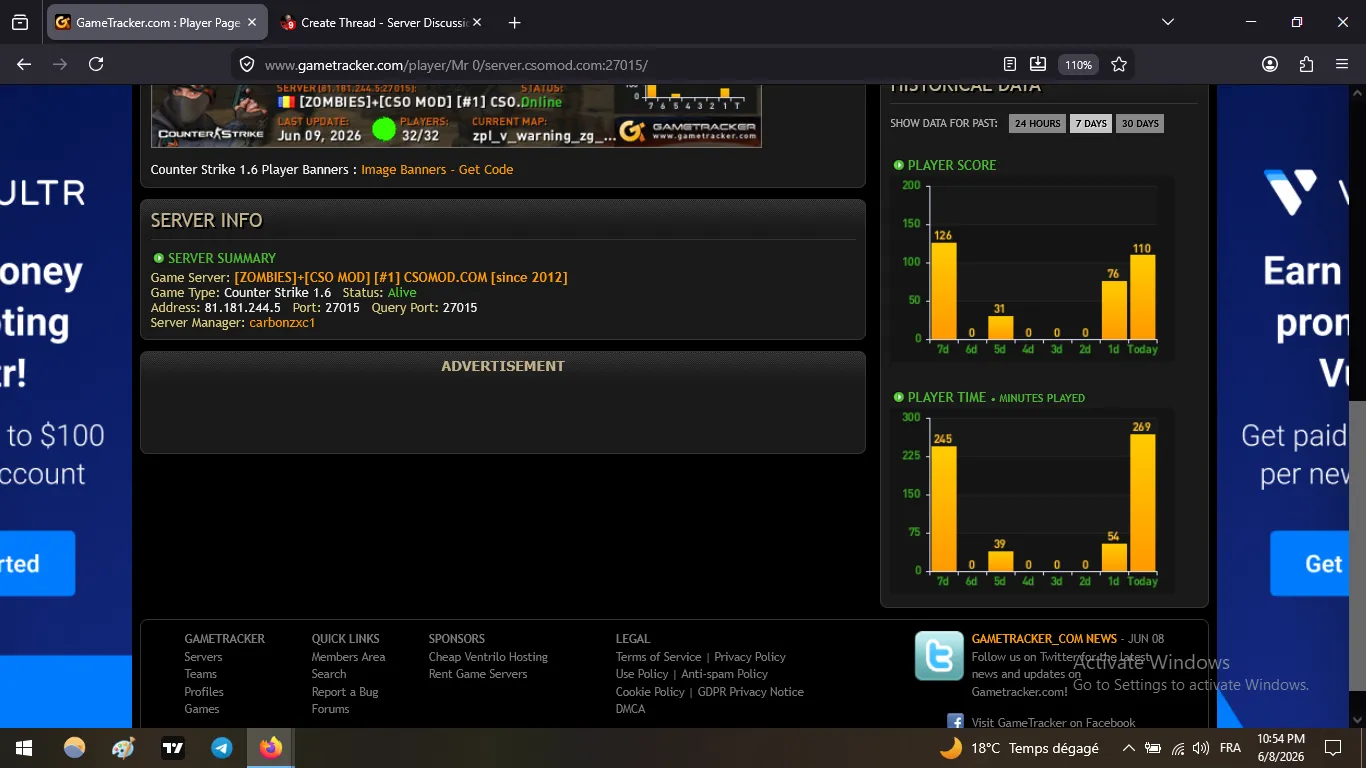Open the recent browsing tab overview icon
The width and height of the screenshot is (1366, 768).
point(20,22)
